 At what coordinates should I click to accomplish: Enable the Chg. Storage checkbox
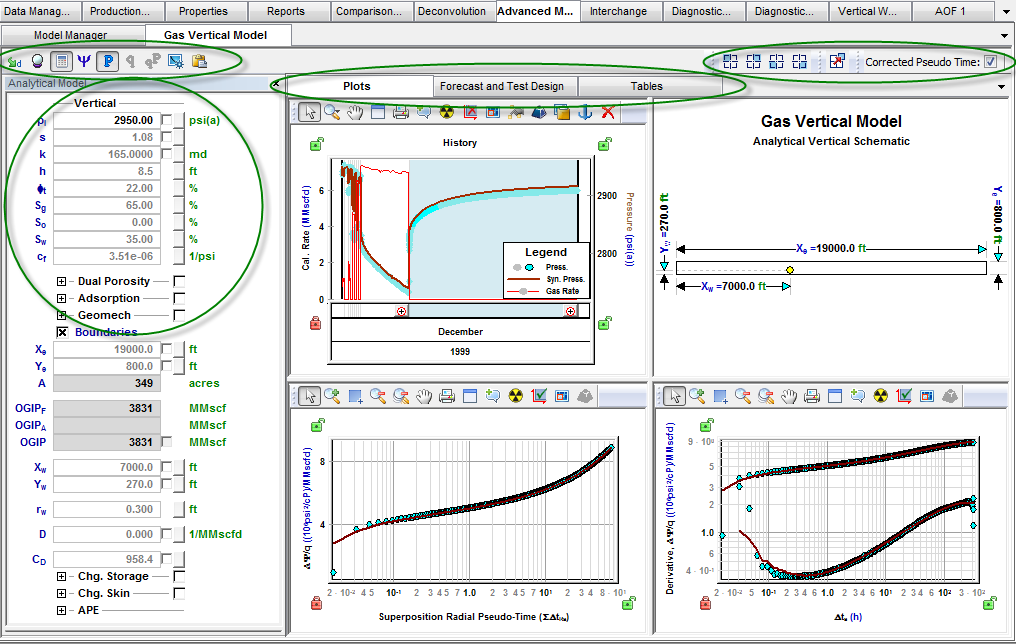(179, 576)
